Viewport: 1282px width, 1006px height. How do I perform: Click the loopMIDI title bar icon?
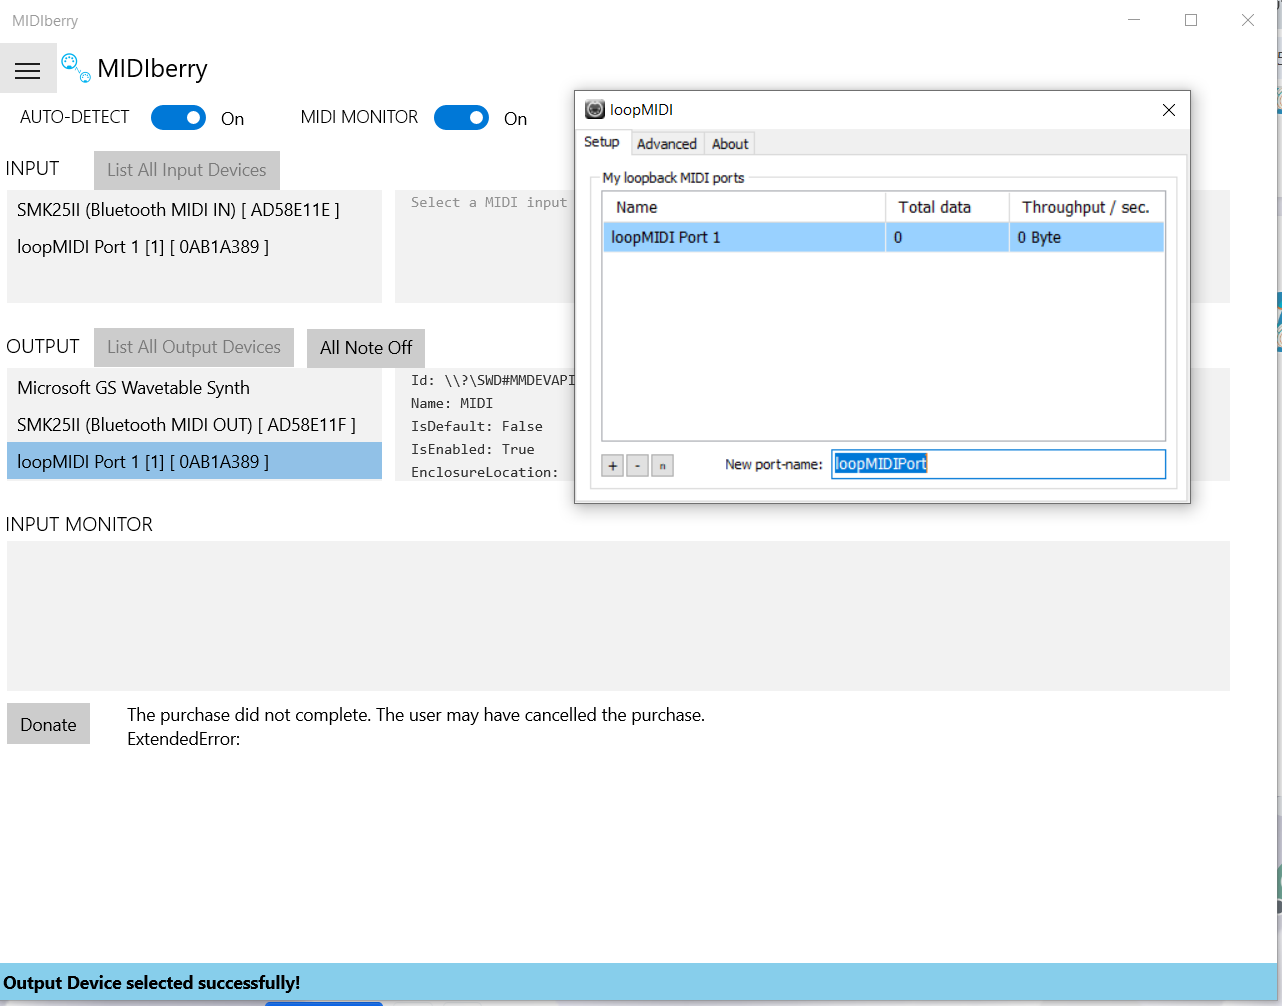pyautogui.click(x=595, y=109)
